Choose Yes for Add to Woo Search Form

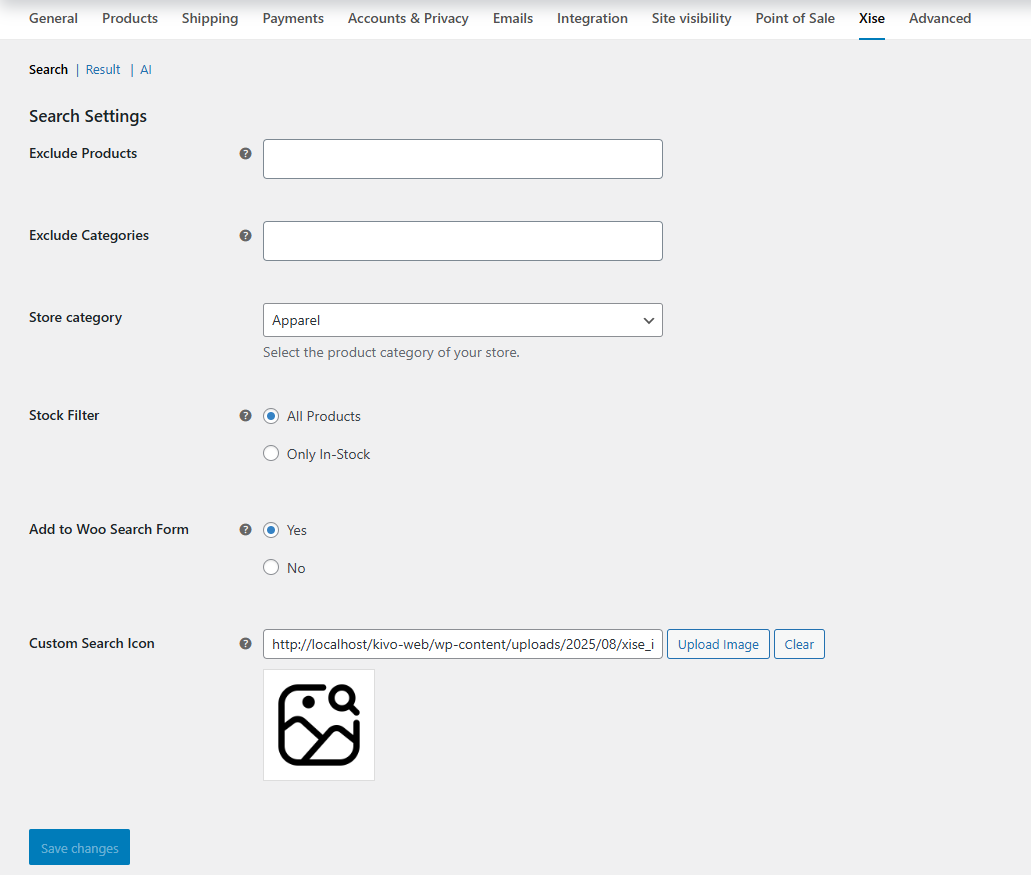(x=271, y=530)
